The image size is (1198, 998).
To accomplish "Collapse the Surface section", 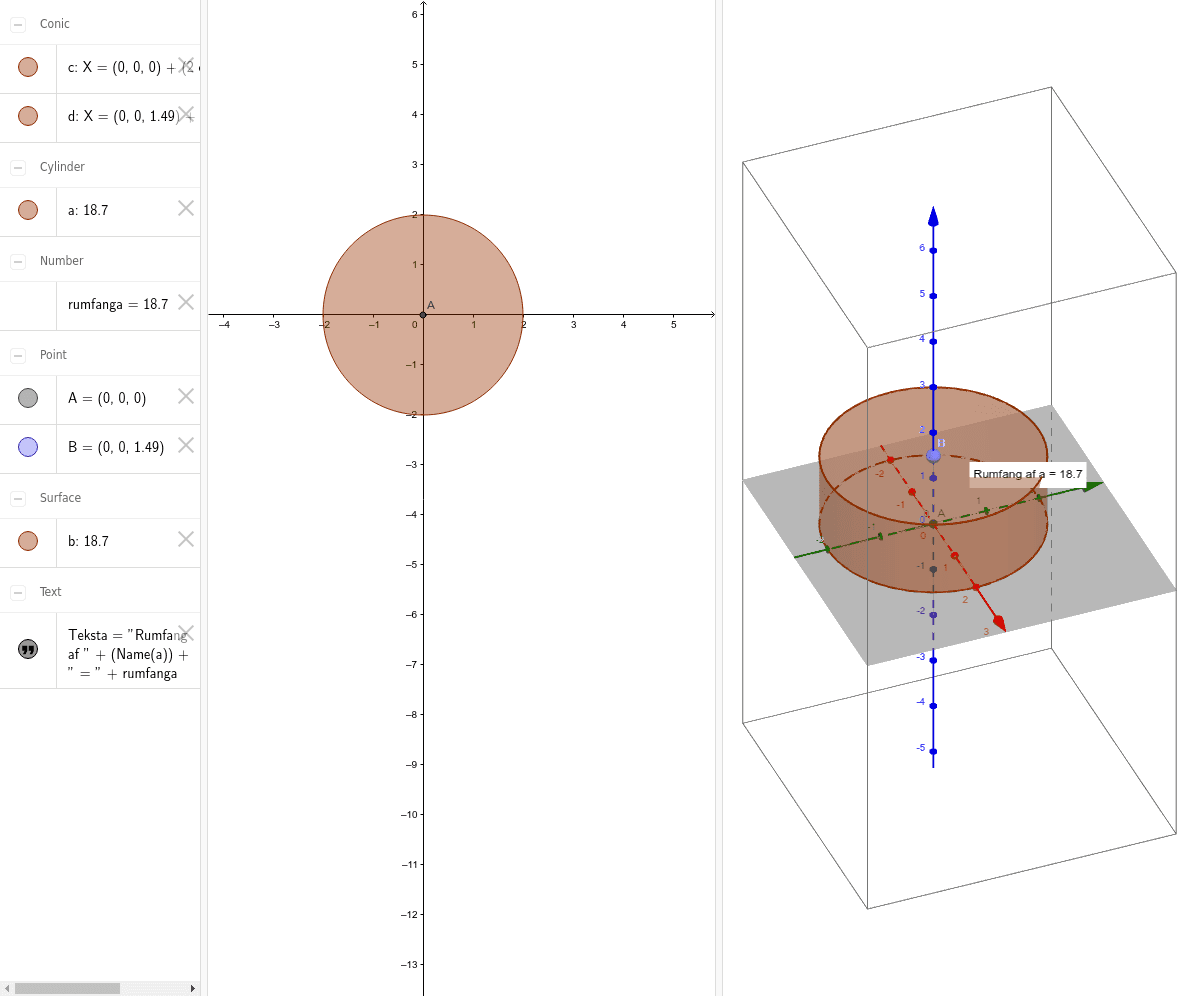I will 16,497.
